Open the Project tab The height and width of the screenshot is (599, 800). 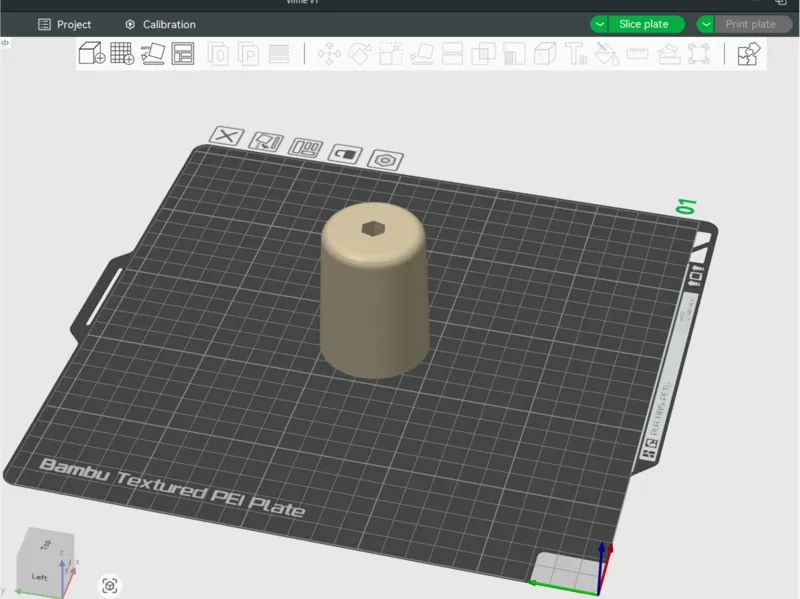coord(65,24)
